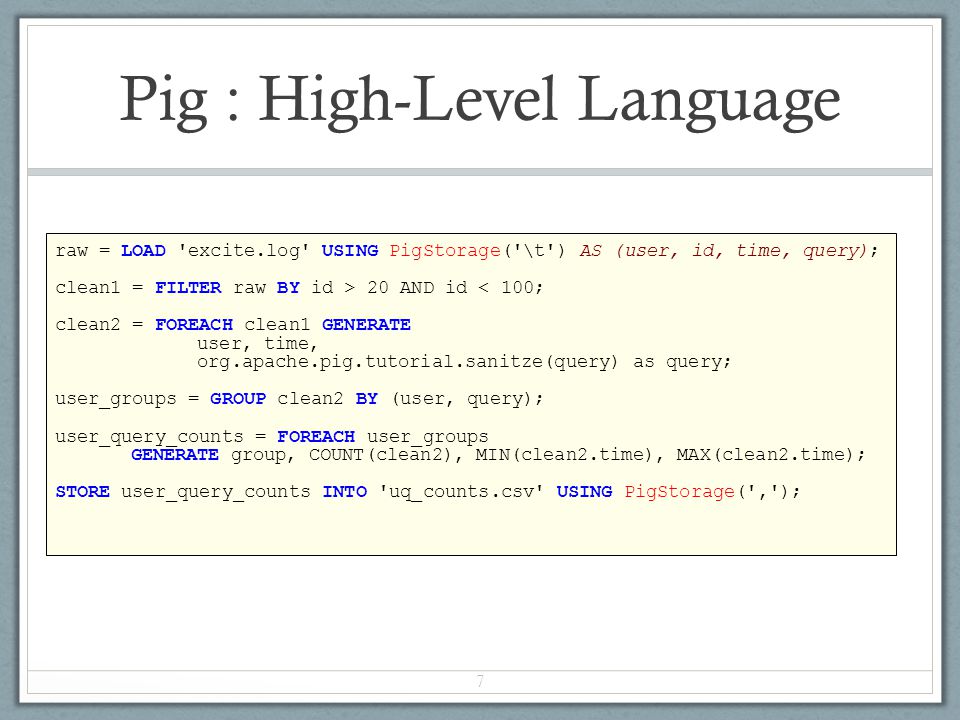Click PigStorage(',') in the STORE line
The height and width of the screenshot is (720, 960).
706,492
